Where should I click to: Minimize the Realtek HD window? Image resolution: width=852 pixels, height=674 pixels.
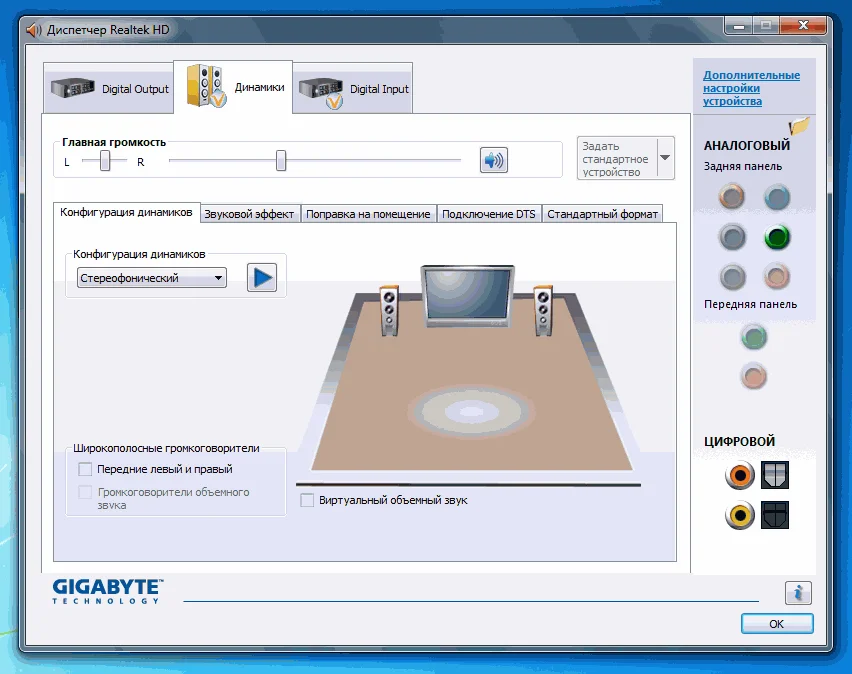[x=738, y=26]
